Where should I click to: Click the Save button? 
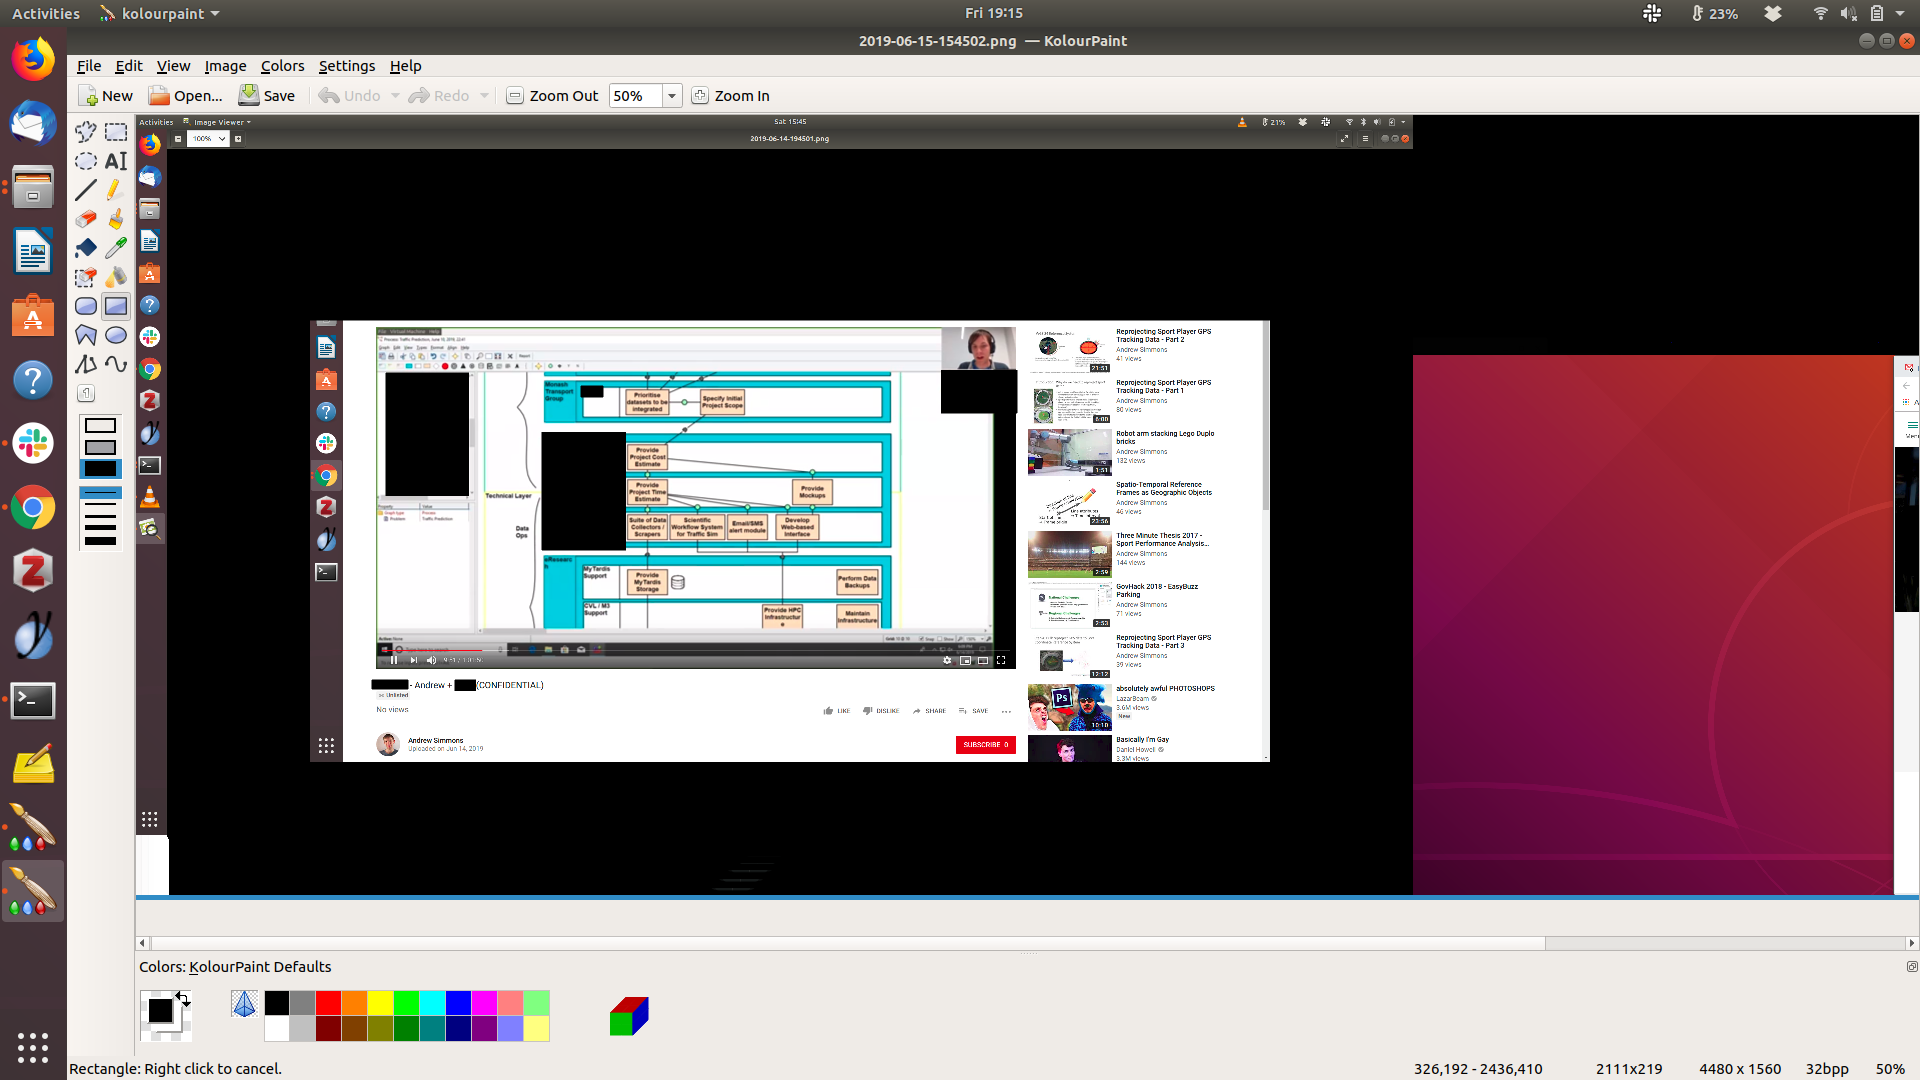[267, 96]
